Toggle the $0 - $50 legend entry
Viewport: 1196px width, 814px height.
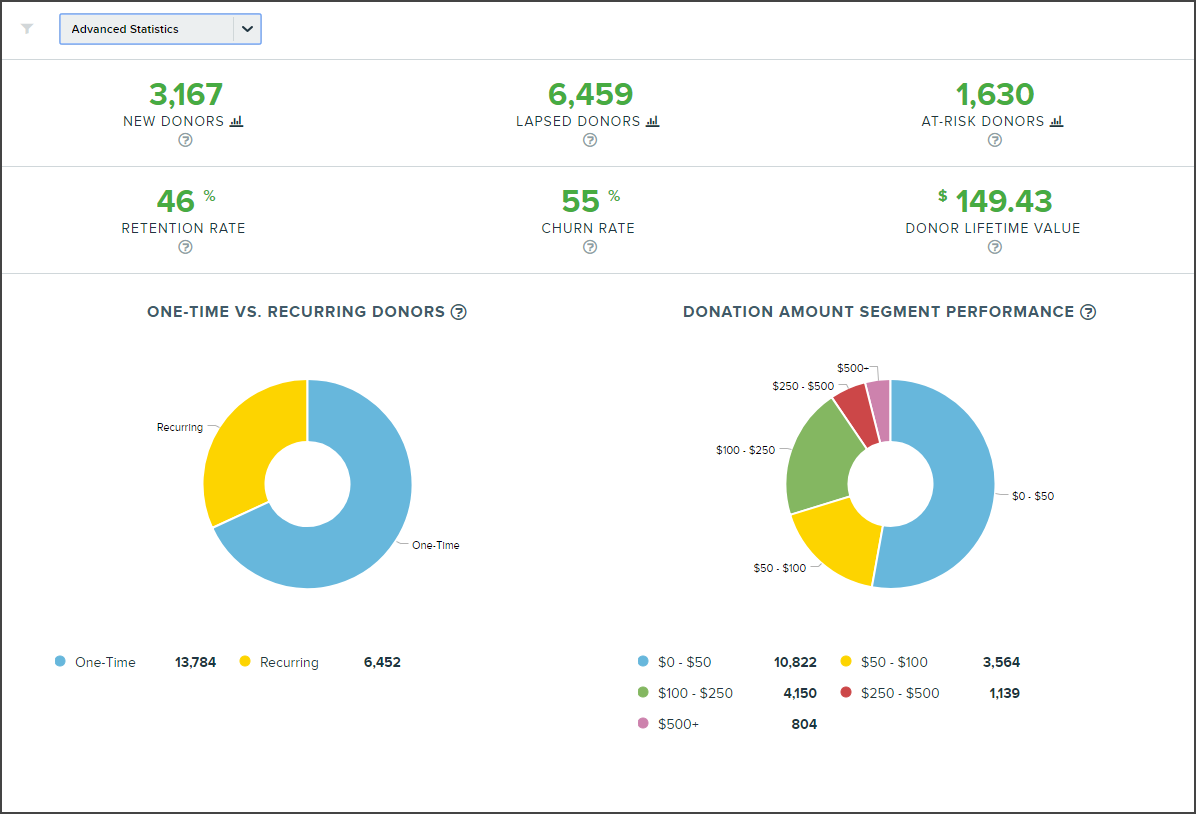[684, 662]
